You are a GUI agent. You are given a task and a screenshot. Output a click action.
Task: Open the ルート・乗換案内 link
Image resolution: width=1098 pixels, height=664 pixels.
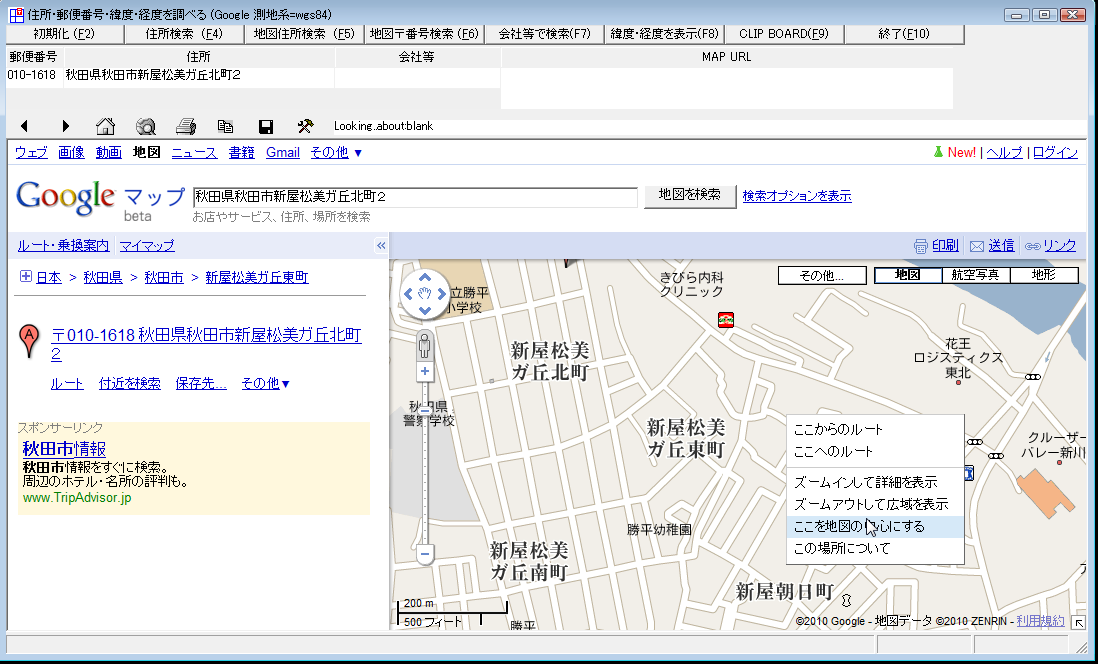point(64,246)
